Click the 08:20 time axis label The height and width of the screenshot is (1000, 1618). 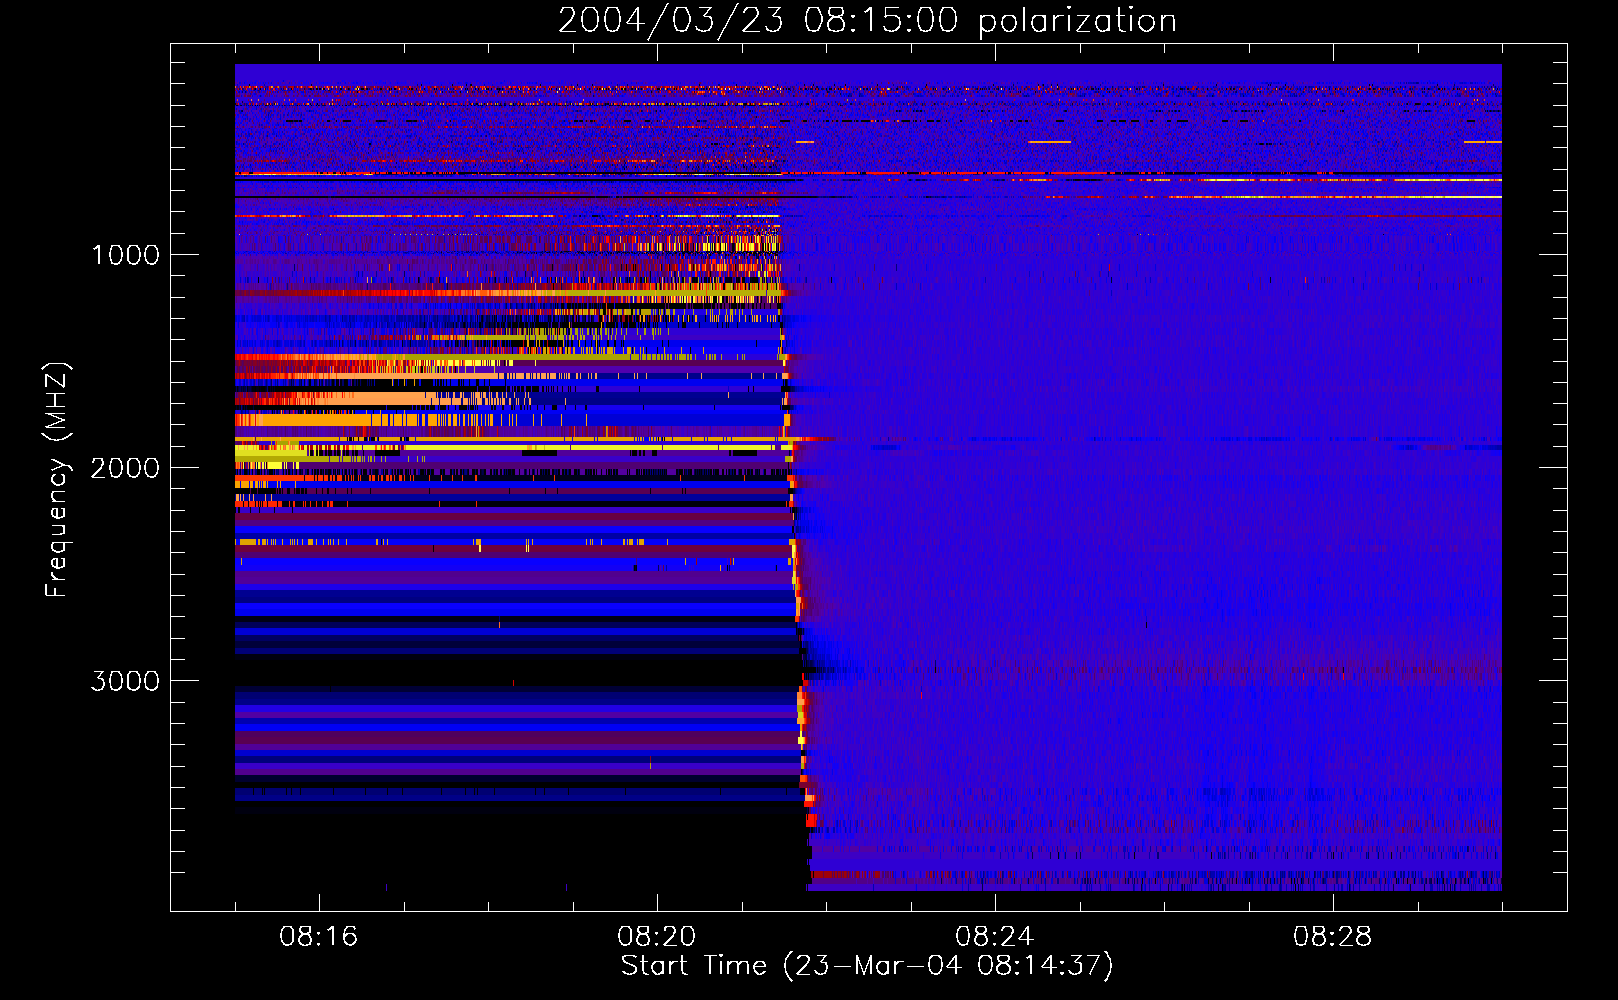point(657,937)
